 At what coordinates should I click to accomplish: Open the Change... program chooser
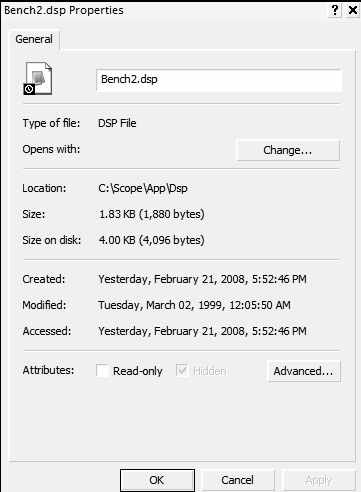(x=288, y=150)
